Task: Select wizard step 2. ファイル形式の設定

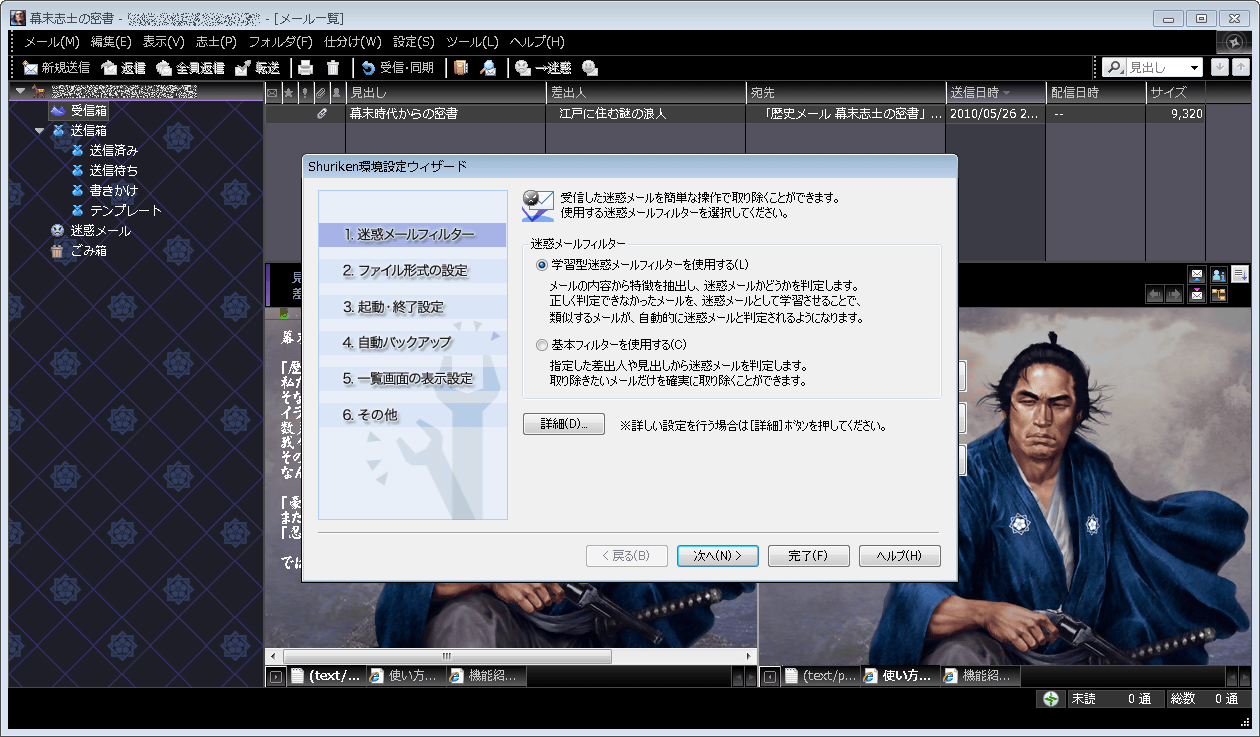Action: 412,271
